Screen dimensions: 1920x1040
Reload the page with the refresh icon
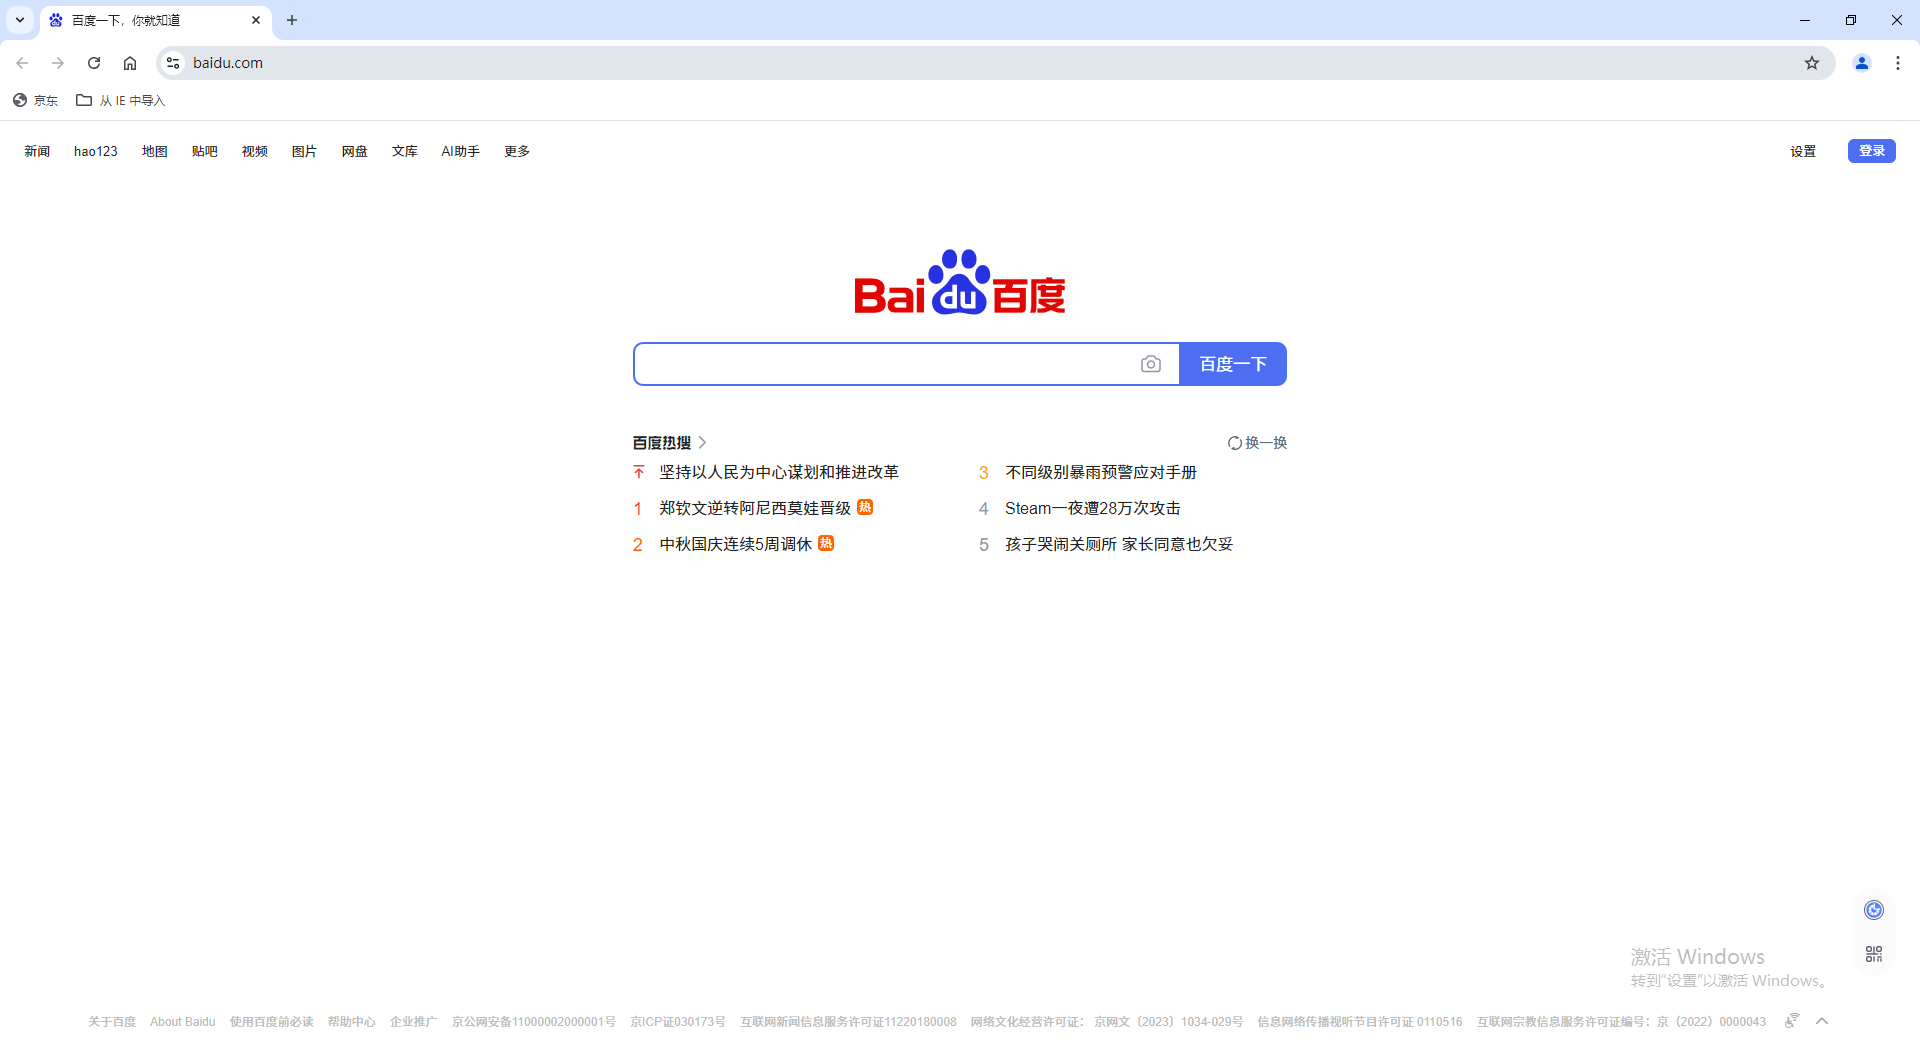pyautogui.click(x=94, y=63)
